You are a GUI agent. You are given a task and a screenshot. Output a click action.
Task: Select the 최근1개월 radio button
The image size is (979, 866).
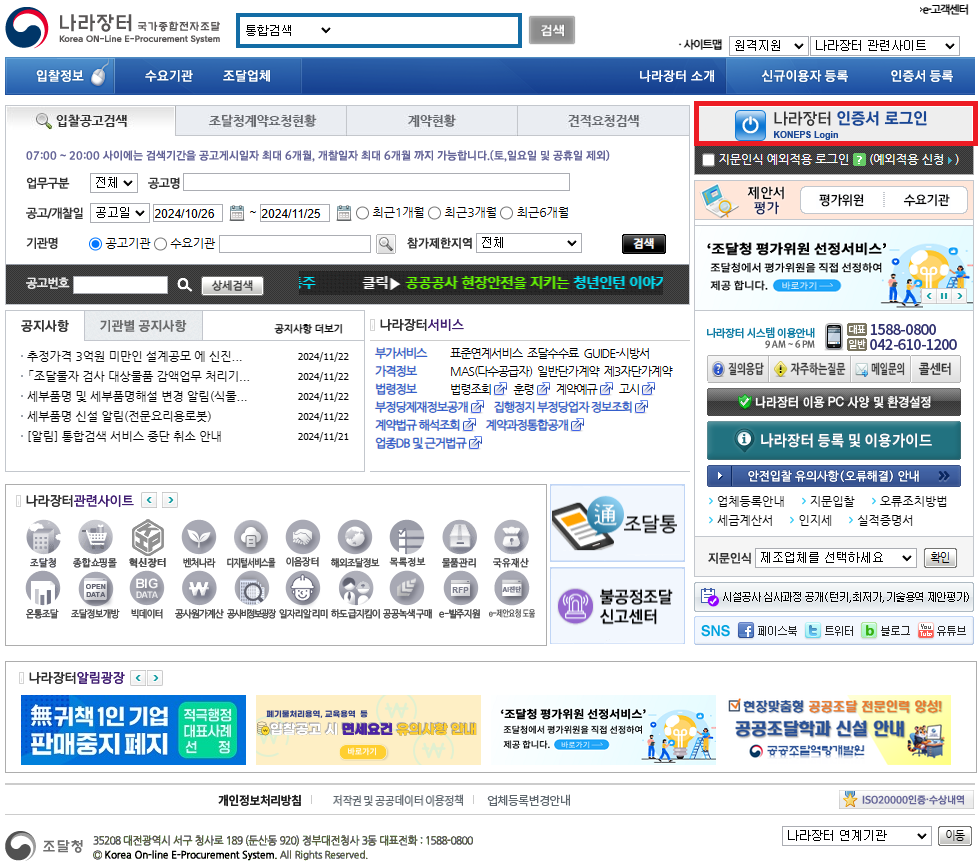[362, 213]
